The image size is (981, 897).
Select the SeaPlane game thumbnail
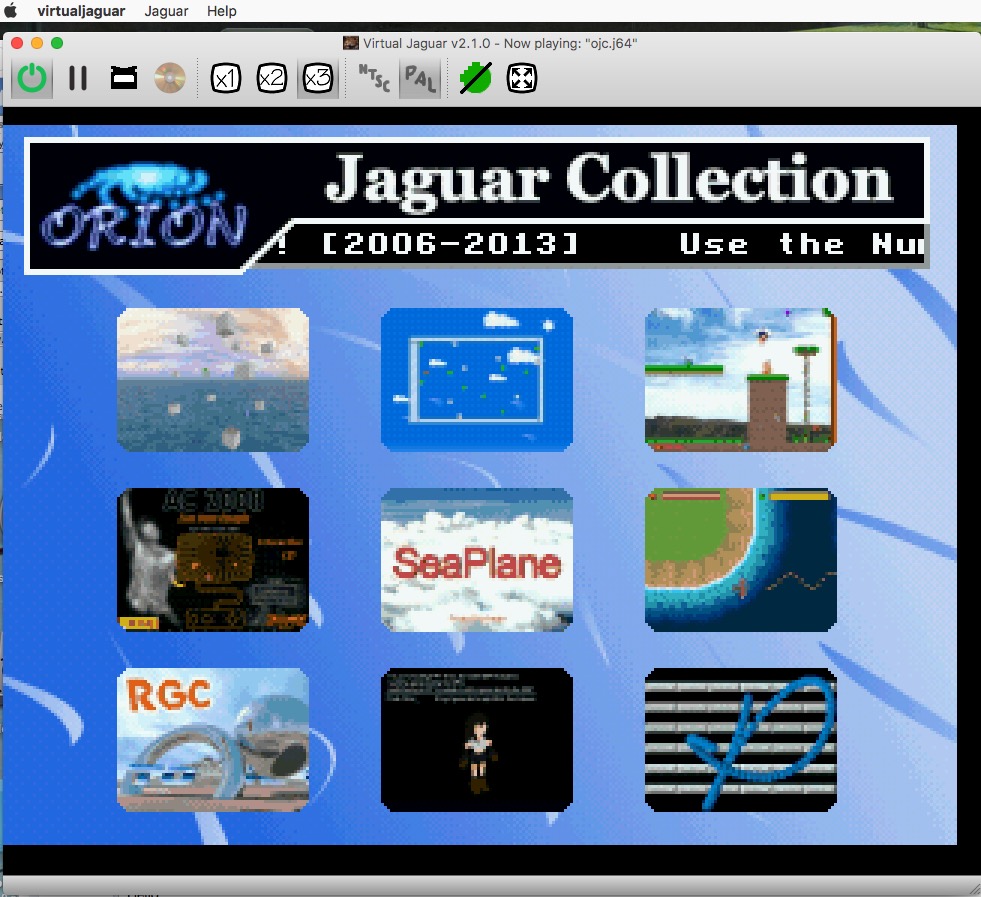point(477,560)
